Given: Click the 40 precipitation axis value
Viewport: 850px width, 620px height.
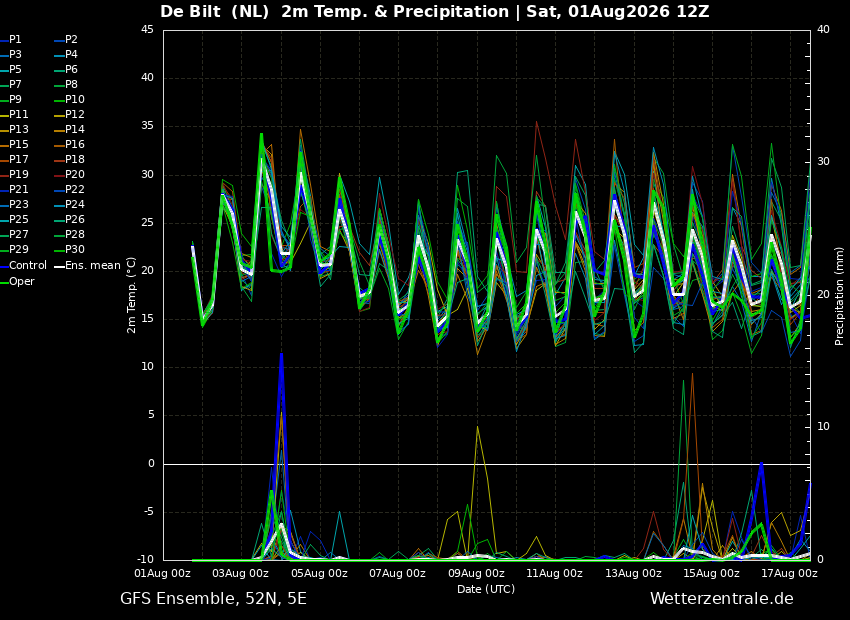Looking at the screenshot, I should coord(823,30).
